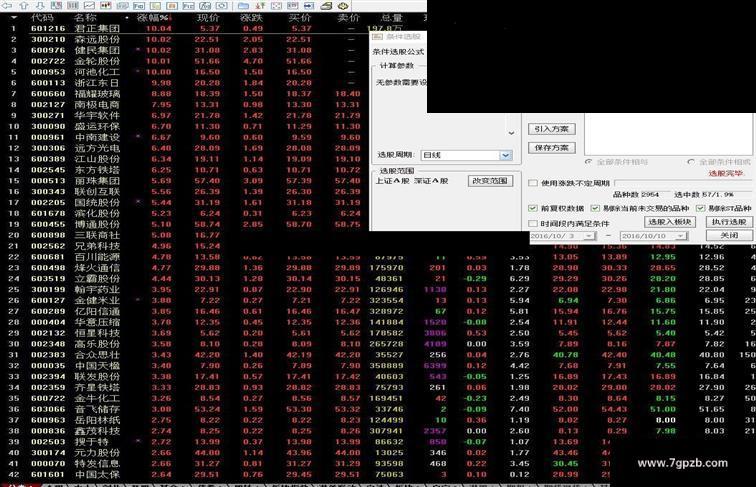
Task: Select stock row 000513 丽珠集团
Action: pyautogui.click(x=185, y=181)
